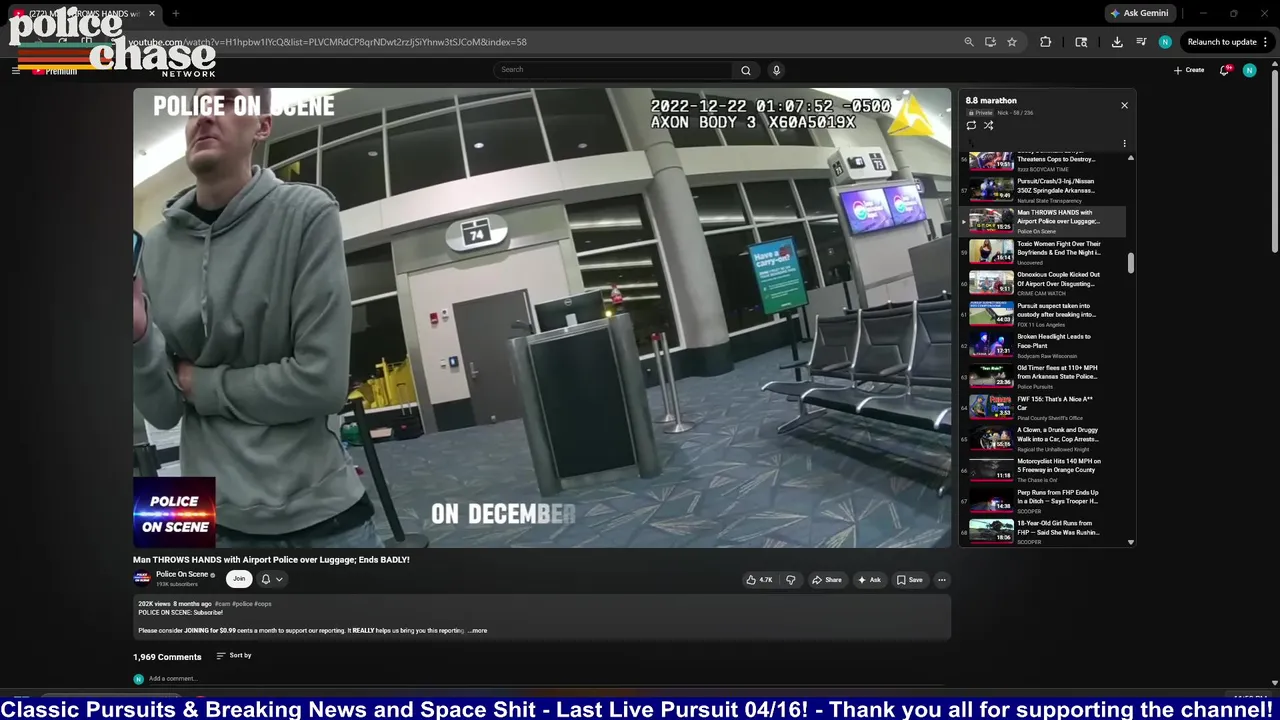Share the video
The height and width of the screenshot is (720, 1280).
pos(827,580)
